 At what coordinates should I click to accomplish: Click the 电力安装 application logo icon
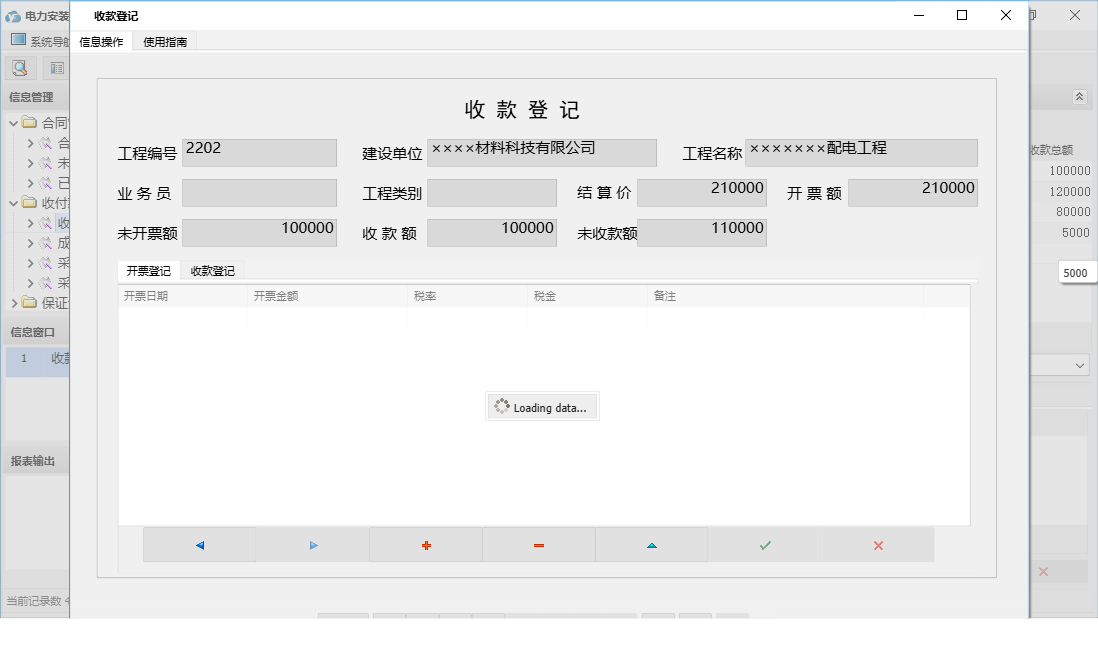[x=10, y=15]
